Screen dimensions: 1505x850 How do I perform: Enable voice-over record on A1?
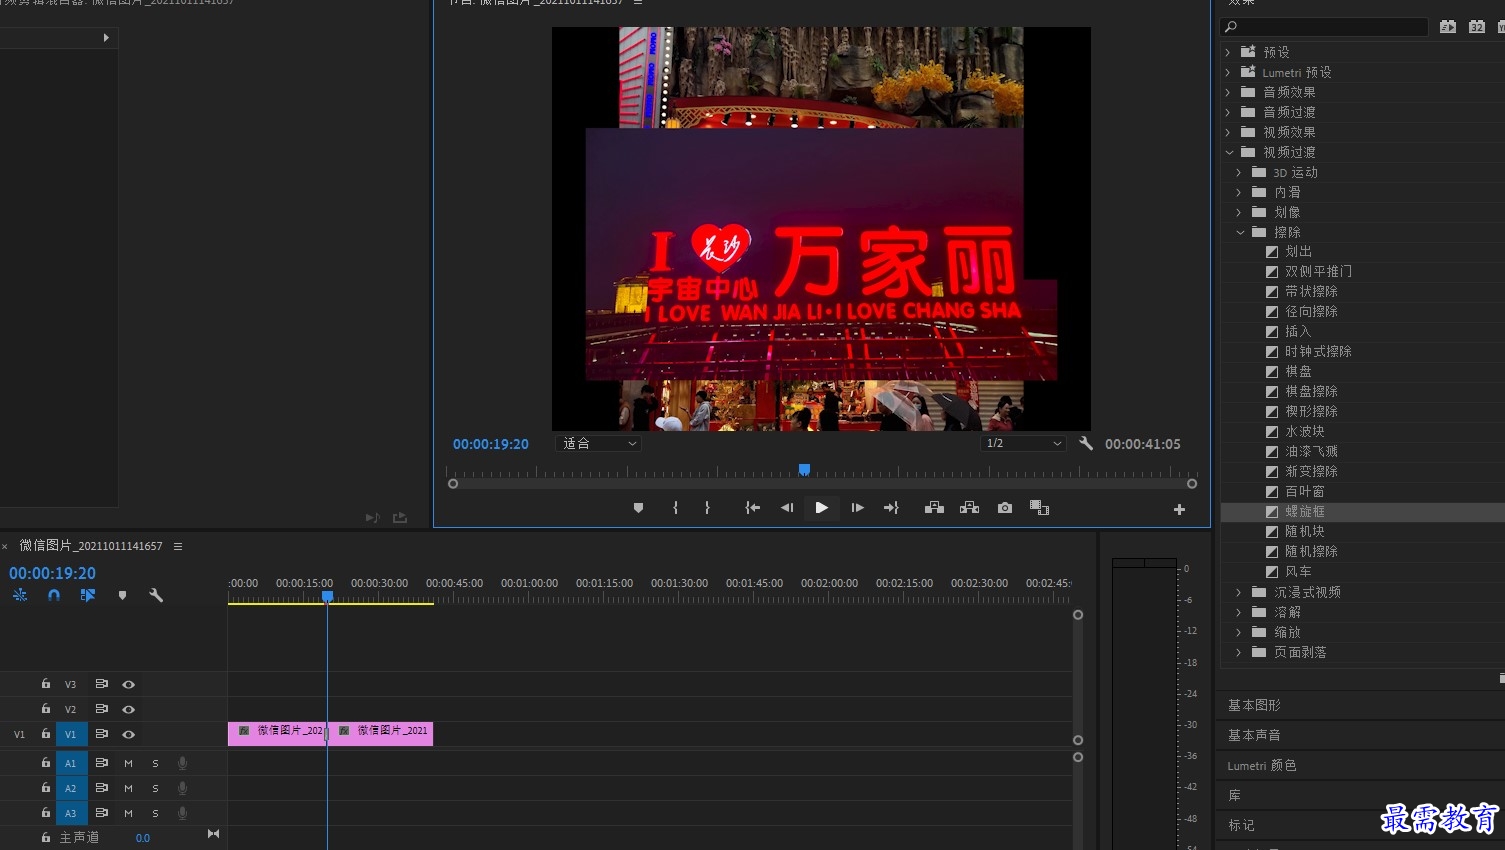tap(182, 763)
